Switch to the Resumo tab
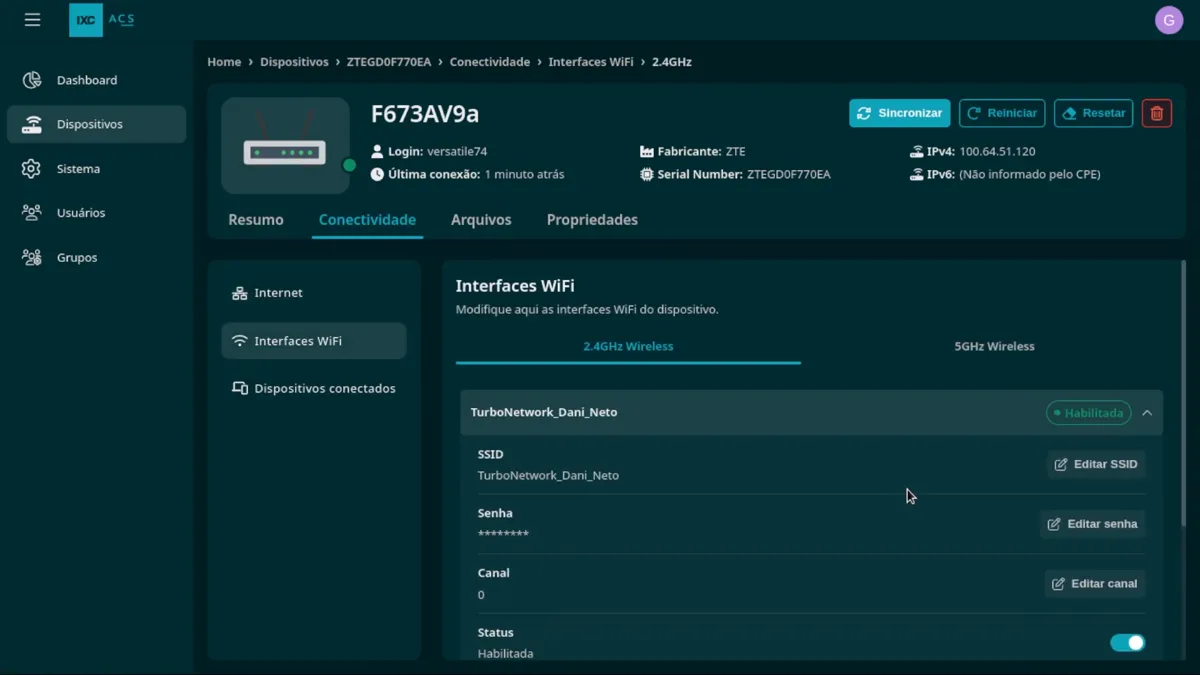This screenshot has width=1200, height=675. [256, 220]
